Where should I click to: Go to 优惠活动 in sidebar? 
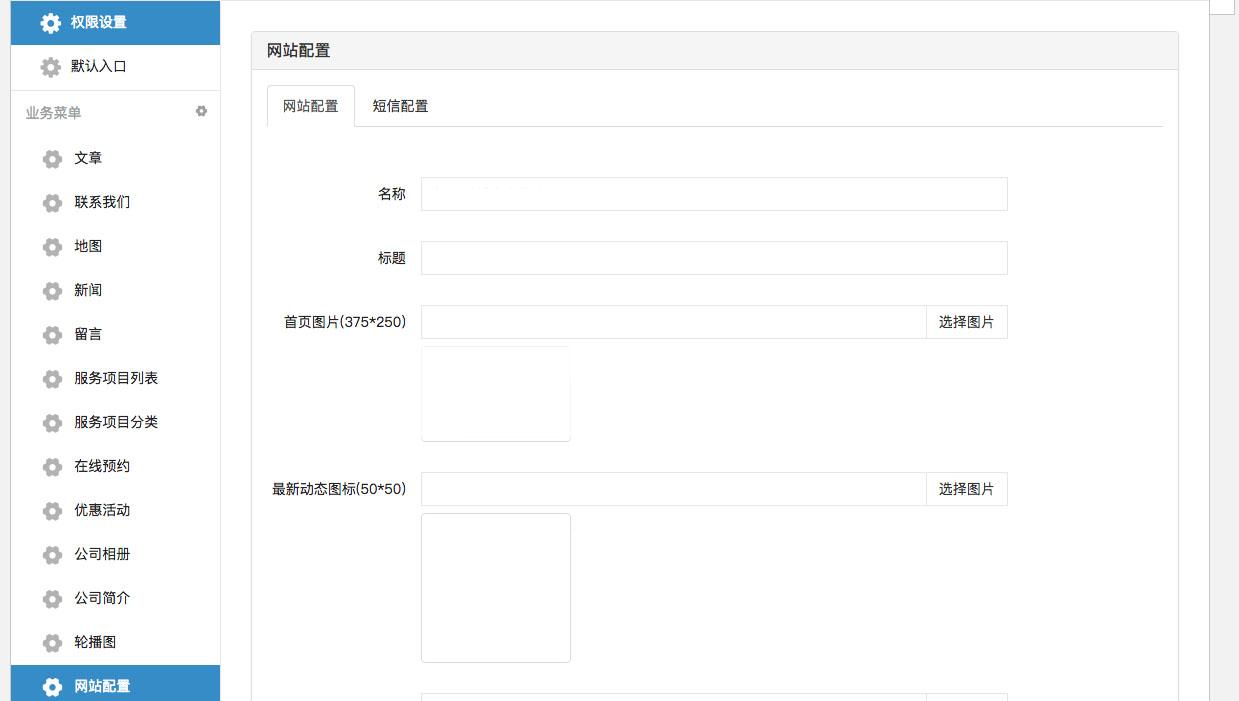[x=102, y=510]
